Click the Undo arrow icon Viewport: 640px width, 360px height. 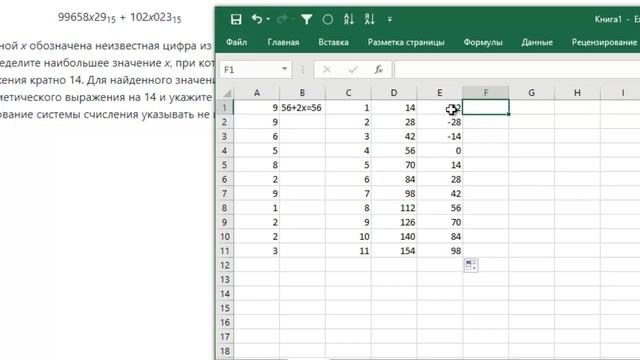point(257,19)
